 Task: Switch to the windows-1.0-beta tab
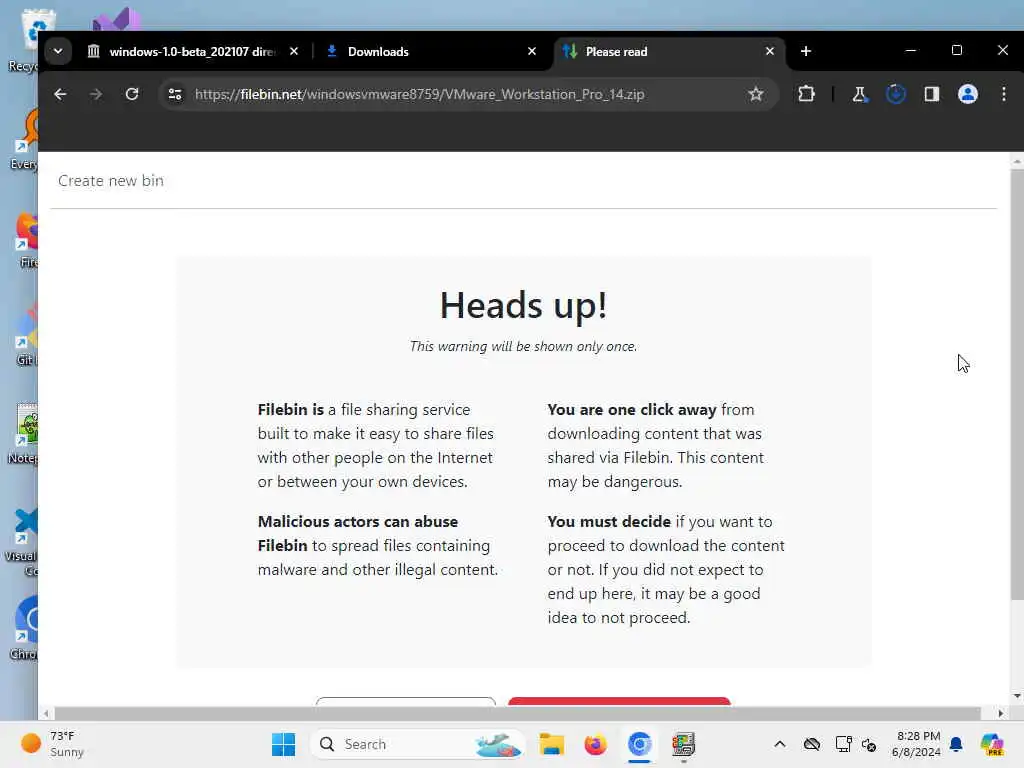click(x=192, y=52)
